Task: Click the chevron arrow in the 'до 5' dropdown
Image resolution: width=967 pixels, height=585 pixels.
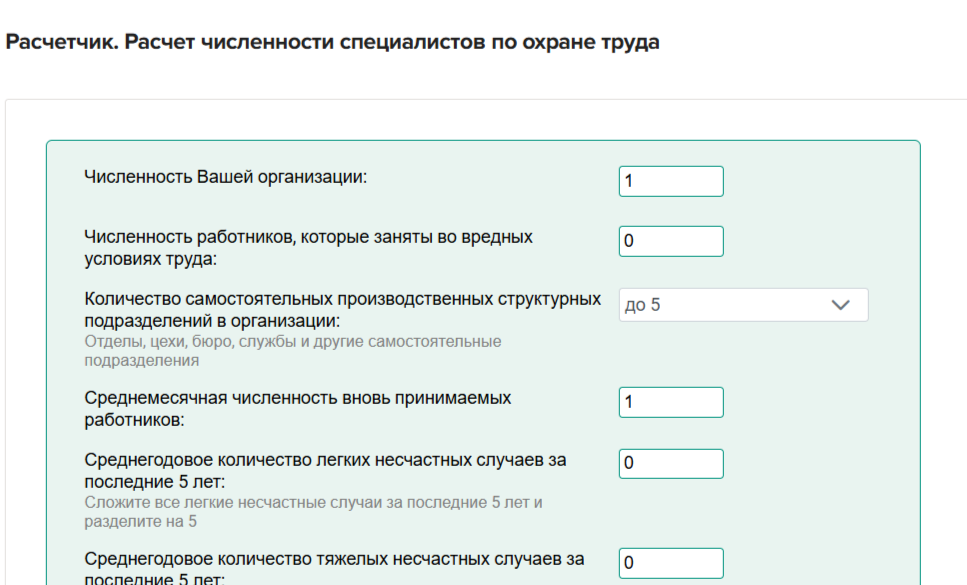Action: pos(840,305)
